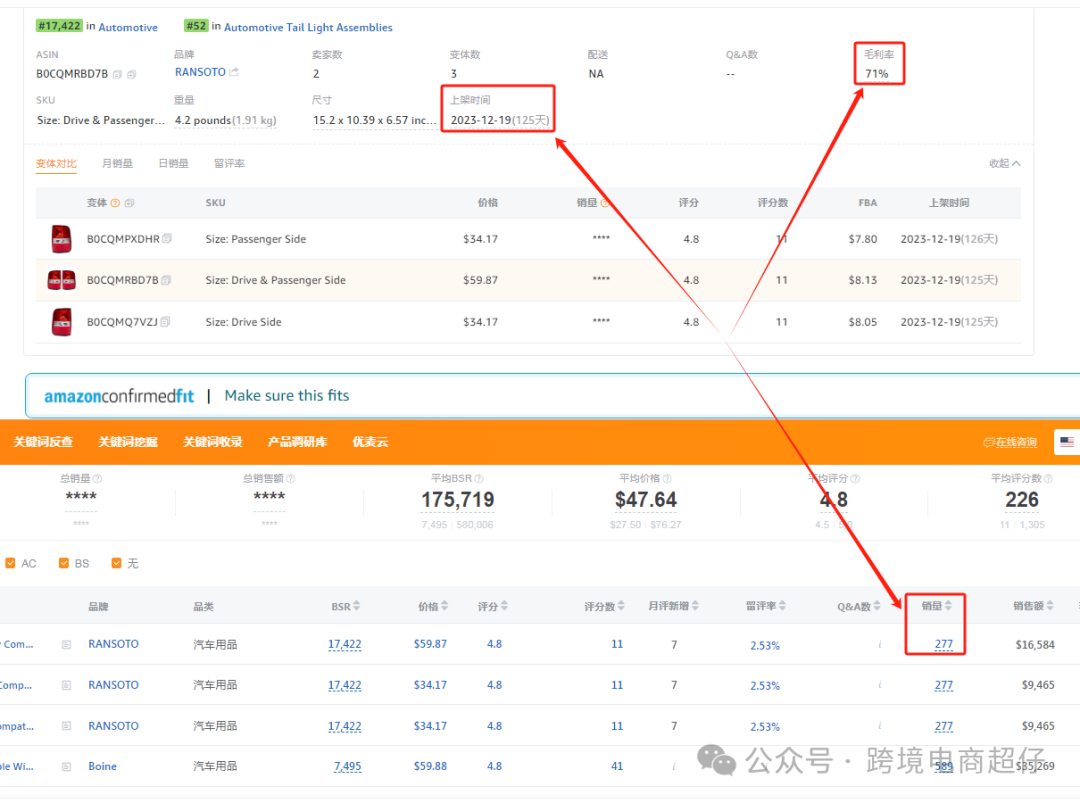
Task: Open the help icon beside 总销量
Action: pyautogui.click(x=97, y=479)
